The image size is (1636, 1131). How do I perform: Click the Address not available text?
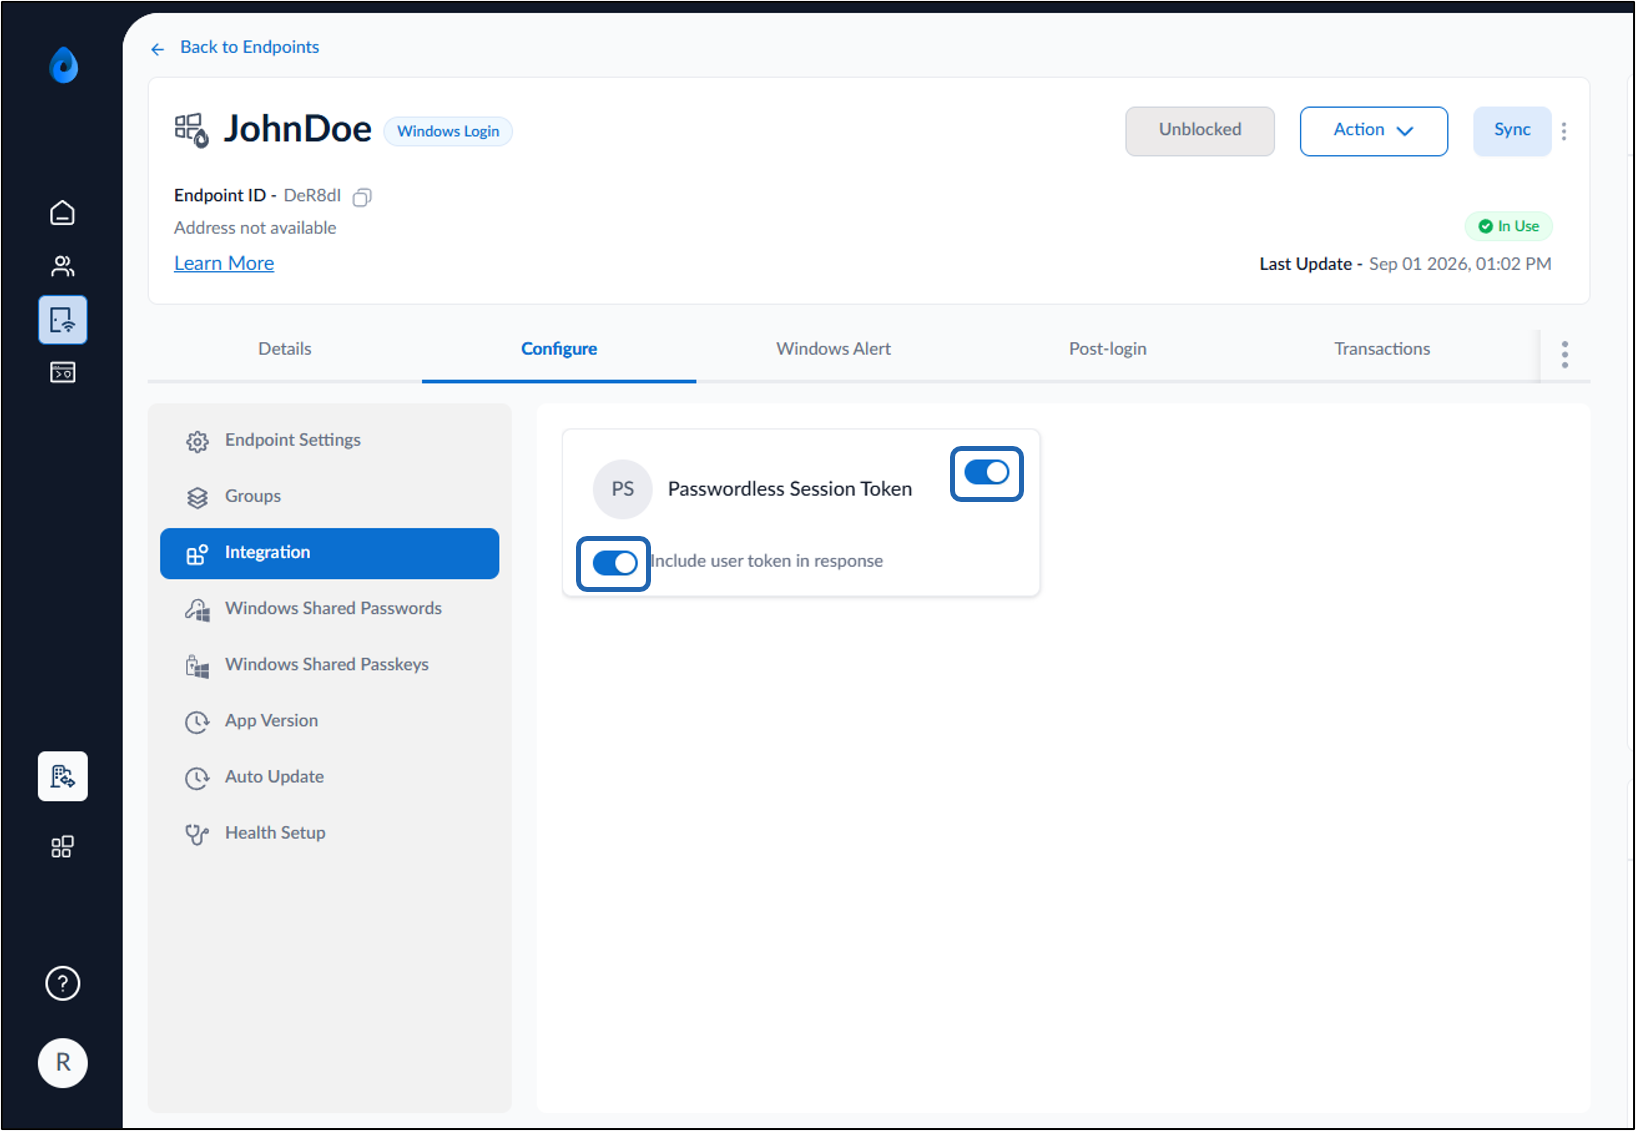[255, 228]
